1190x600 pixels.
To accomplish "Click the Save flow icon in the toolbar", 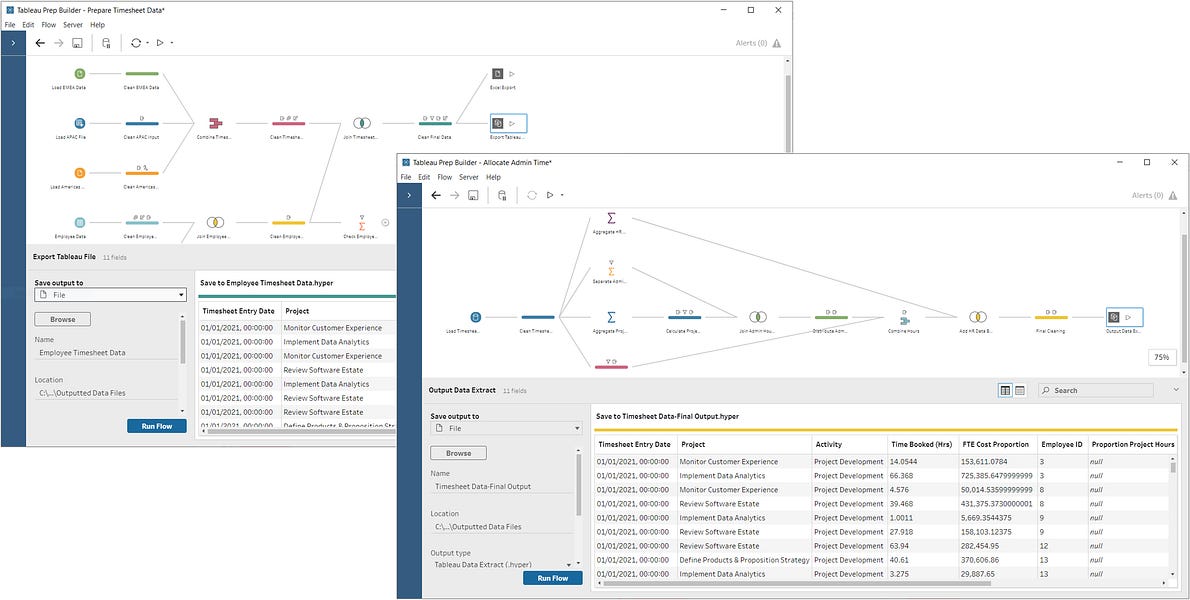I will tap(472, 195).
